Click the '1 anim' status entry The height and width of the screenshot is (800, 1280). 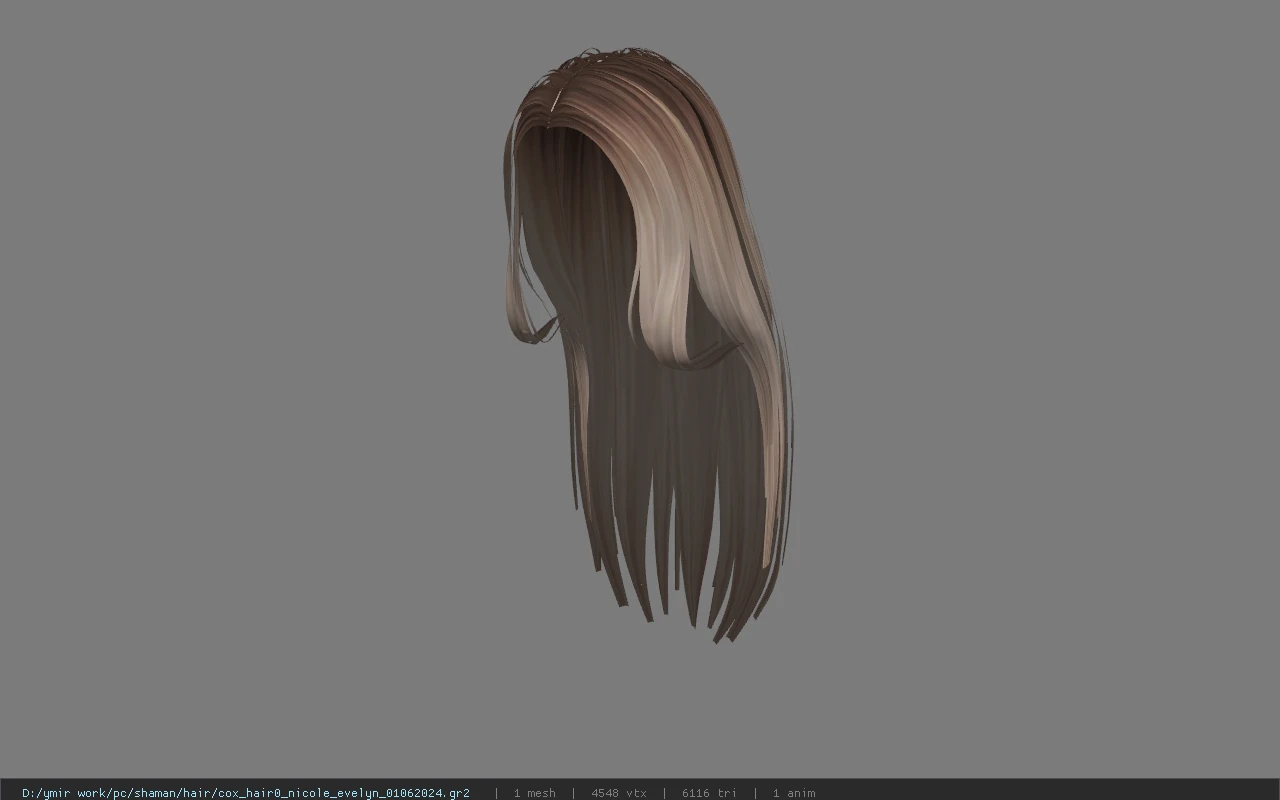[793, 793]
